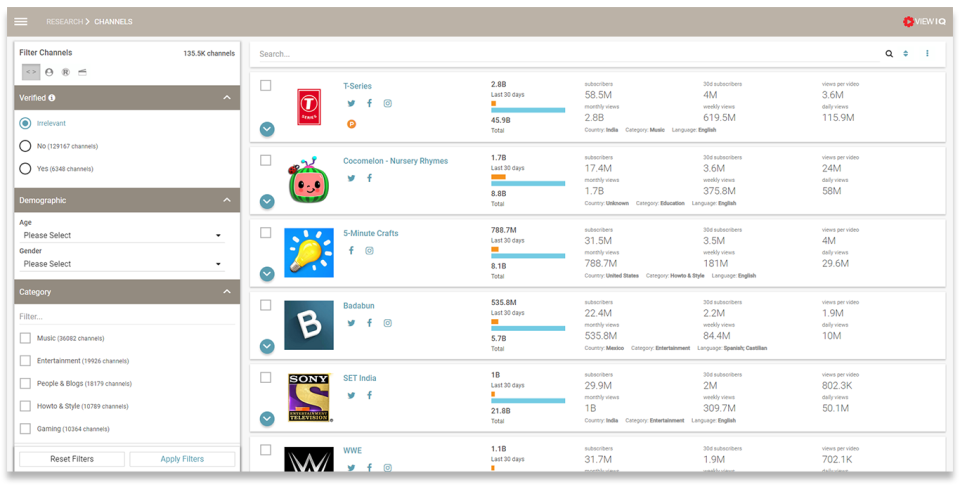Expand T-Series channel details
This screenshot has width=960, height=487.
[267, 129]
